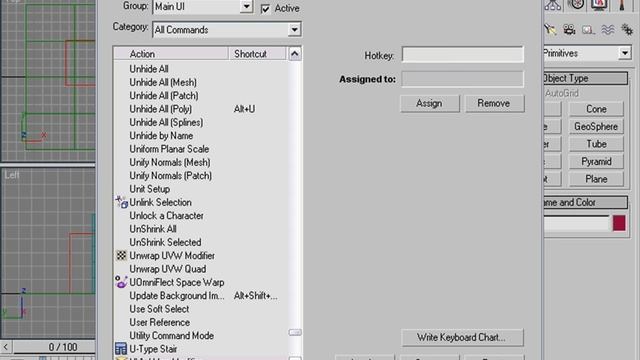Select the Update Background Im... action
Screen dimensions: 640x360
(x=177, y=296)
